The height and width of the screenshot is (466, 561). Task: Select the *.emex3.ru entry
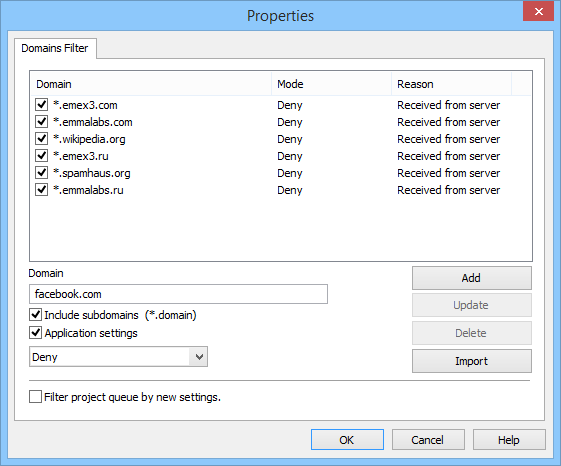(81, 156)
